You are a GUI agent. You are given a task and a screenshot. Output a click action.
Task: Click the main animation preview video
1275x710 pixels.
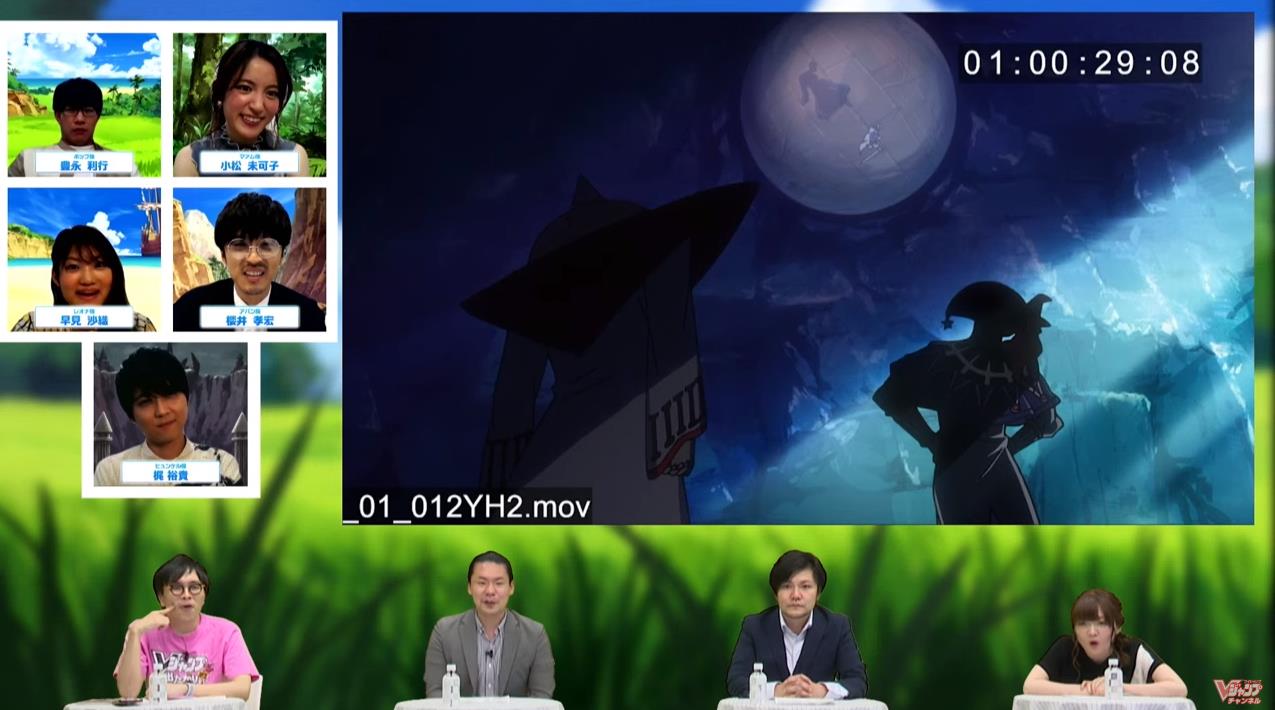798,268
